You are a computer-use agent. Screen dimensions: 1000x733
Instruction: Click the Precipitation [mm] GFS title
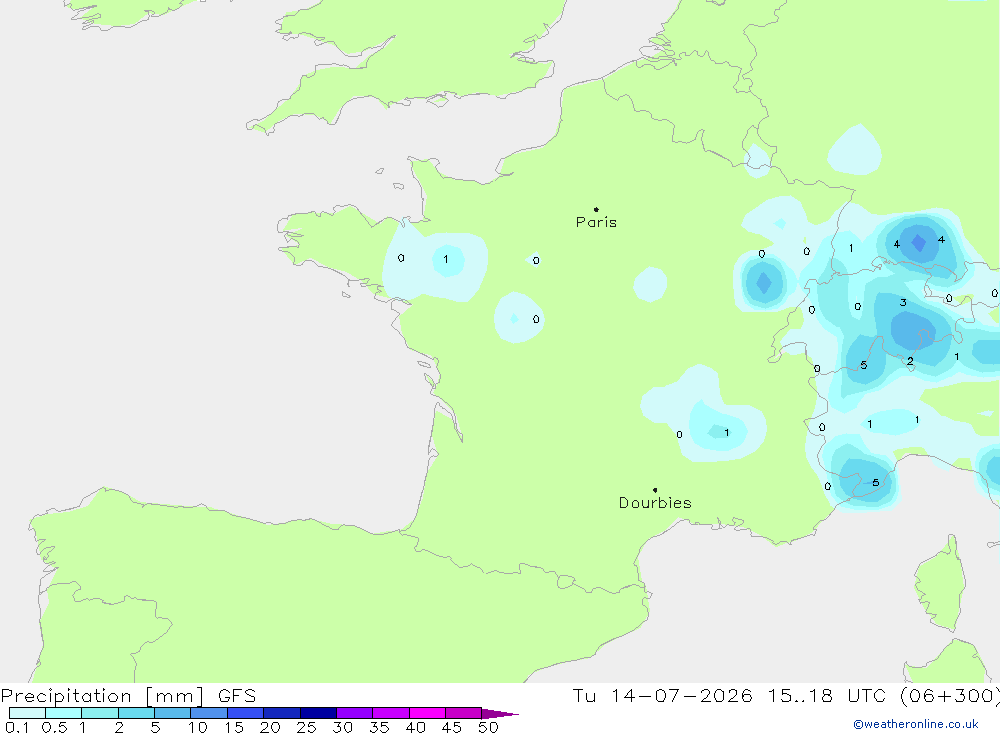[x=128, y=695]
